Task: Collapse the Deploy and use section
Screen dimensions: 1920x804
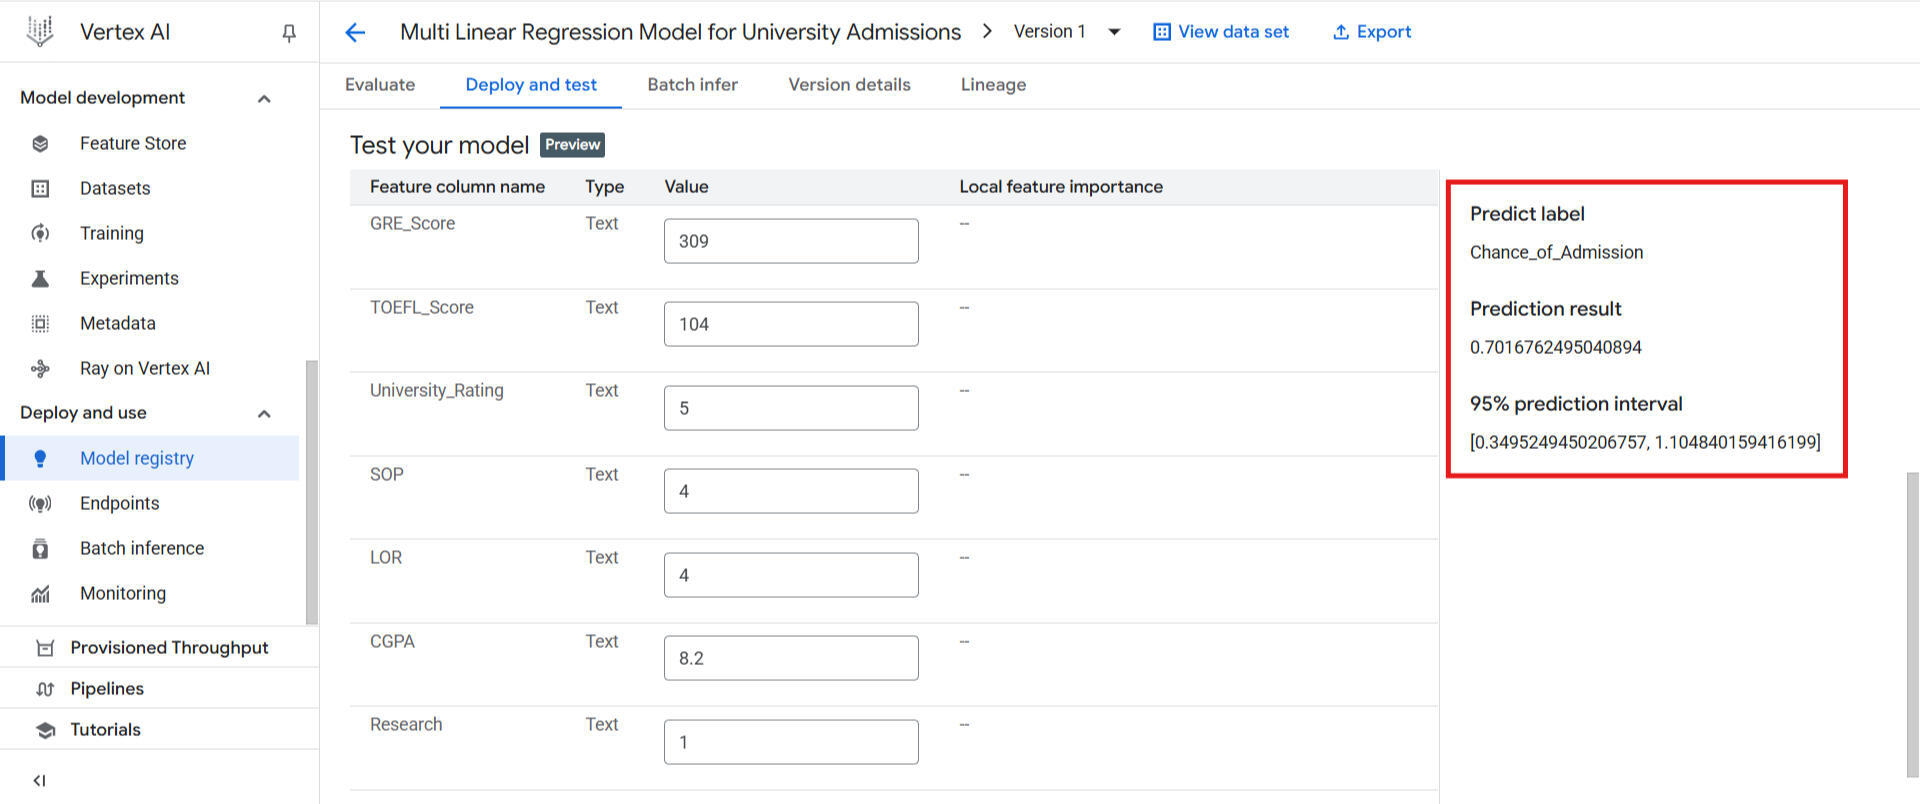Action: coord(264,414)
